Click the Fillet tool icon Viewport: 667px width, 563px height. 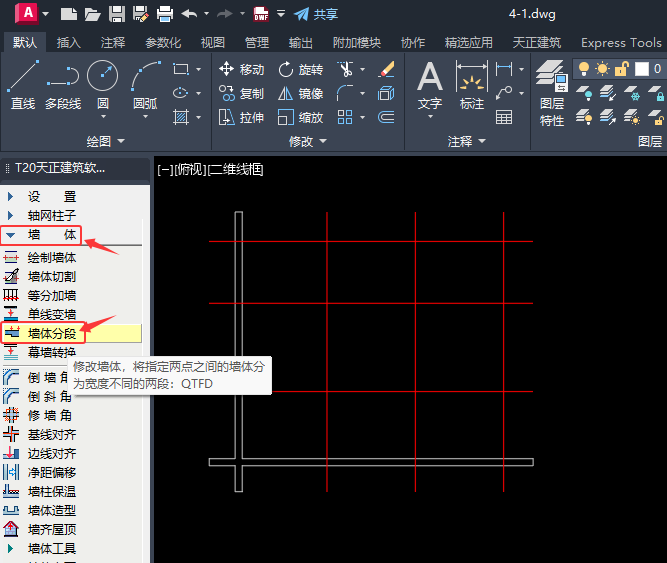point(345,93)
